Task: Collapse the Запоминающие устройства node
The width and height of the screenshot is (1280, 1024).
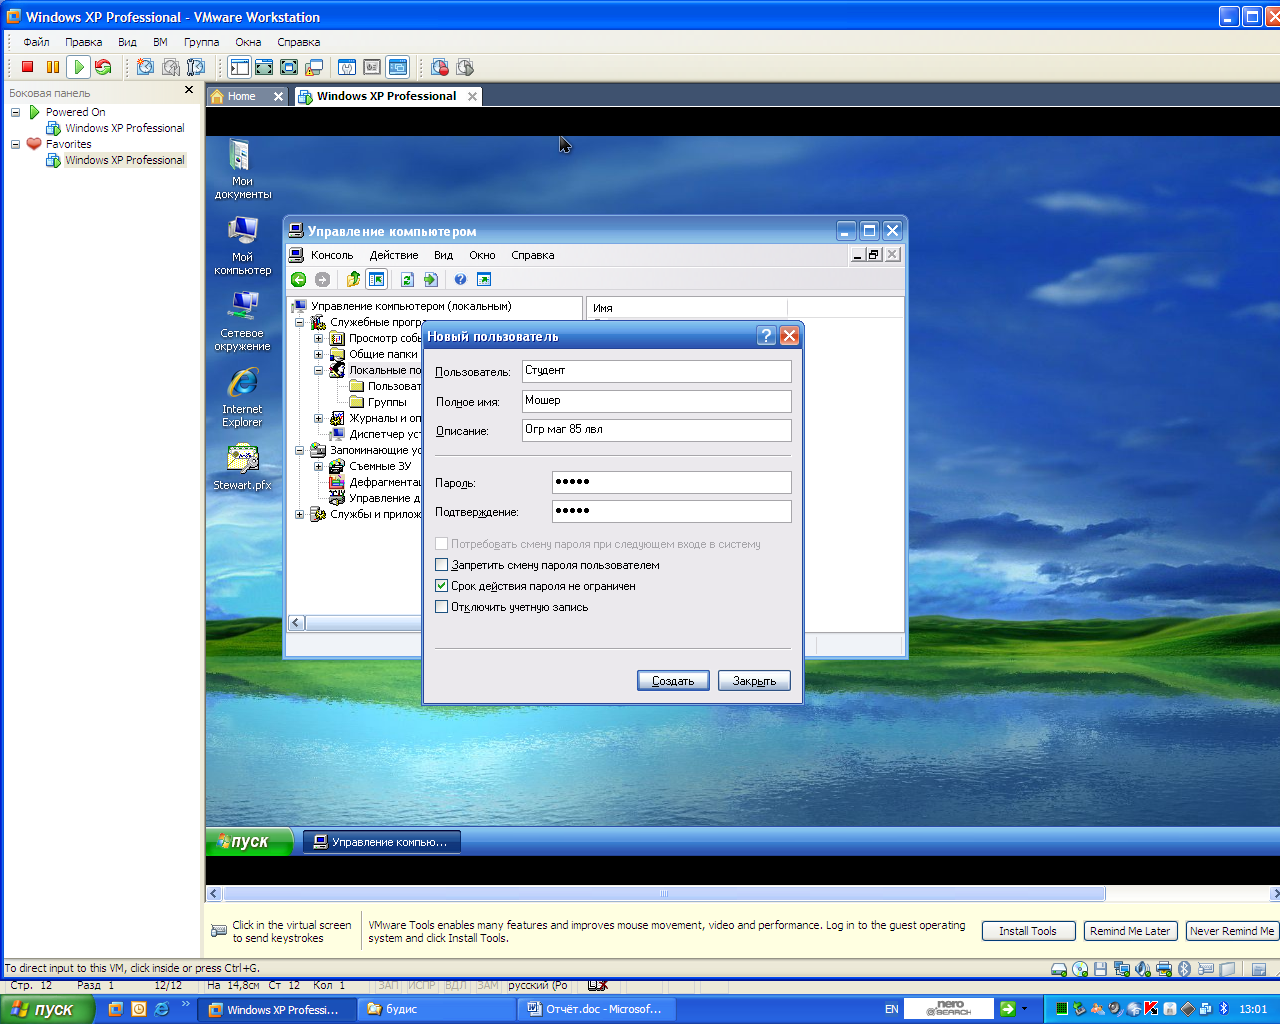Action: pyautogui.click(x=299, y=450)
